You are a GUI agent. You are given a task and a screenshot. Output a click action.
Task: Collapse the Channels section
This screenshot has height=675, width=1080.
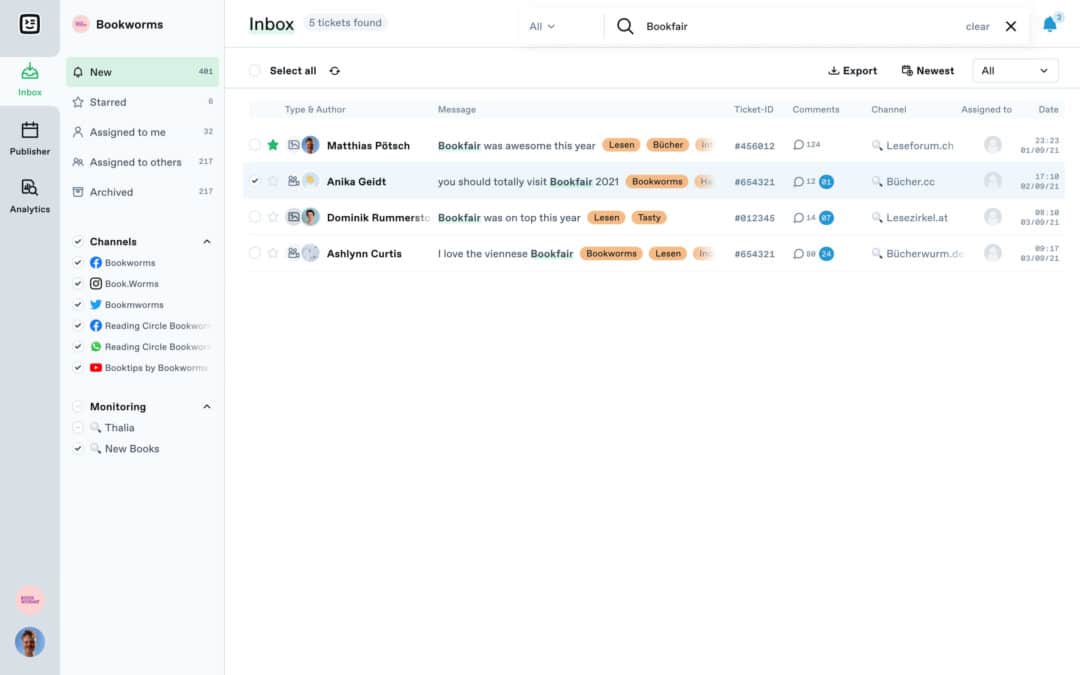(x=207, y=242)
